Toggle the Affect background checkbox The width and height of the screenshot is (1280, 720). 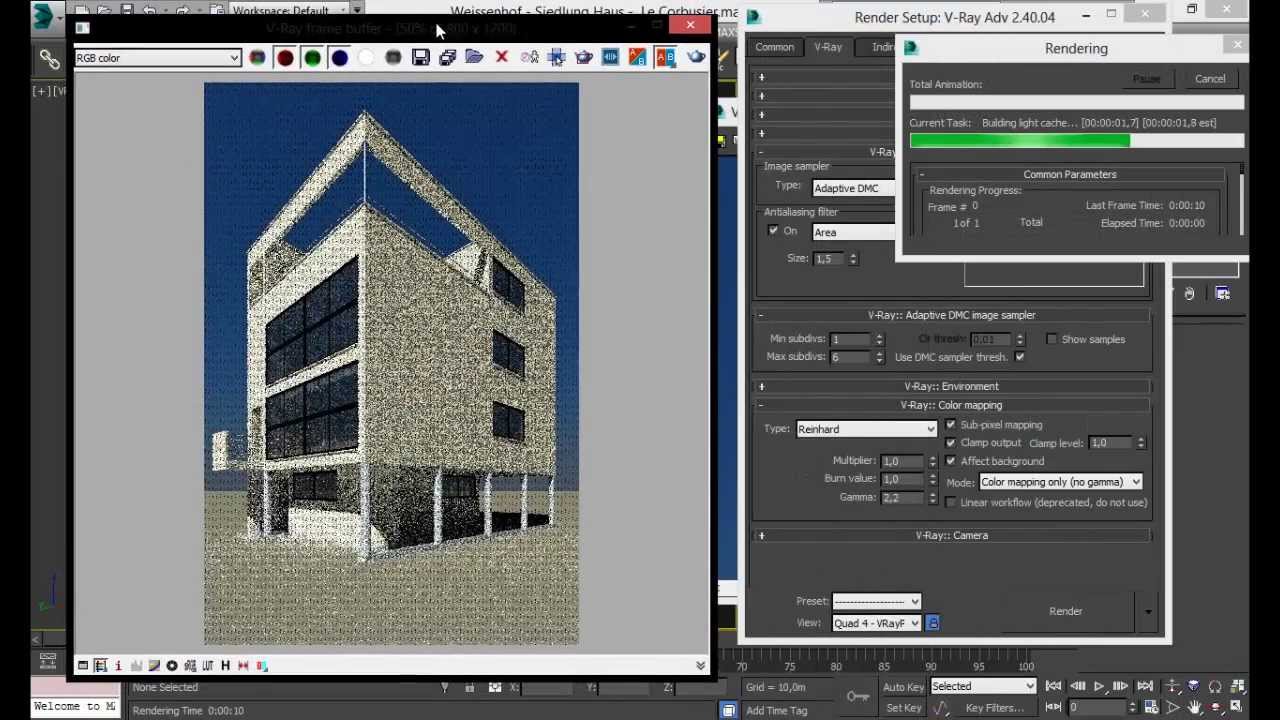pyautogui.click(x=950, y=461)
